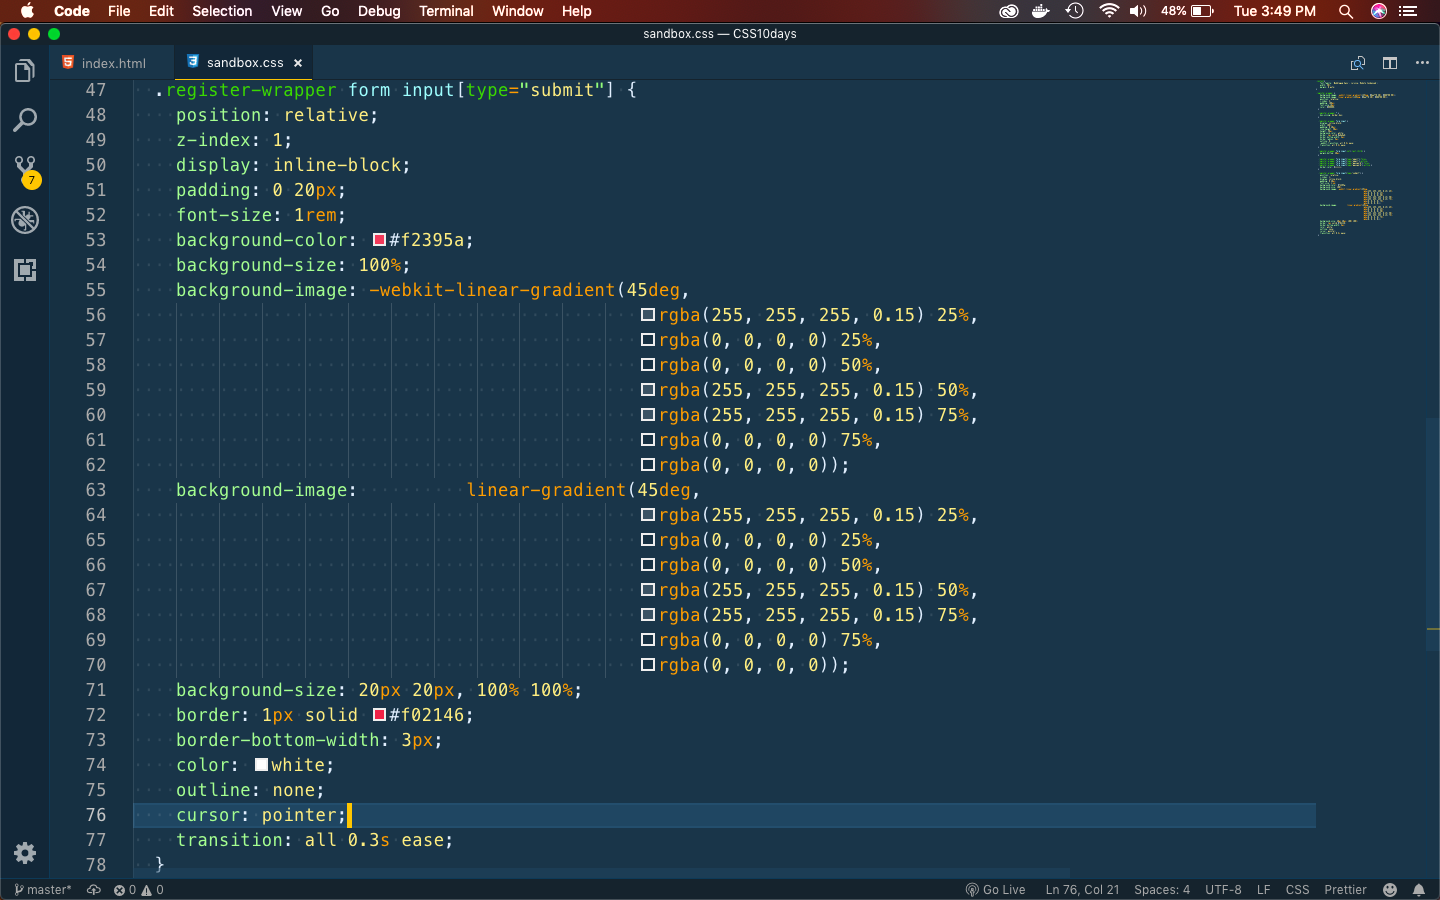Viewport: 1440px width, 900px height.
Task: Synchronize changes via status bar sync icon
Action: pyautogui.click(x=94, y=890)
